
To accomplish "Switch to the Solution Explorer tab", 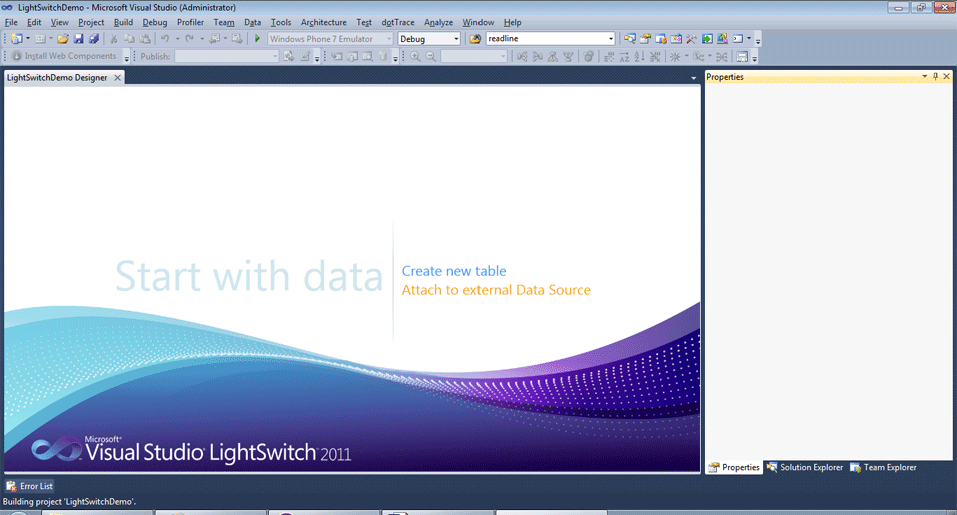I will click(805, 467).
